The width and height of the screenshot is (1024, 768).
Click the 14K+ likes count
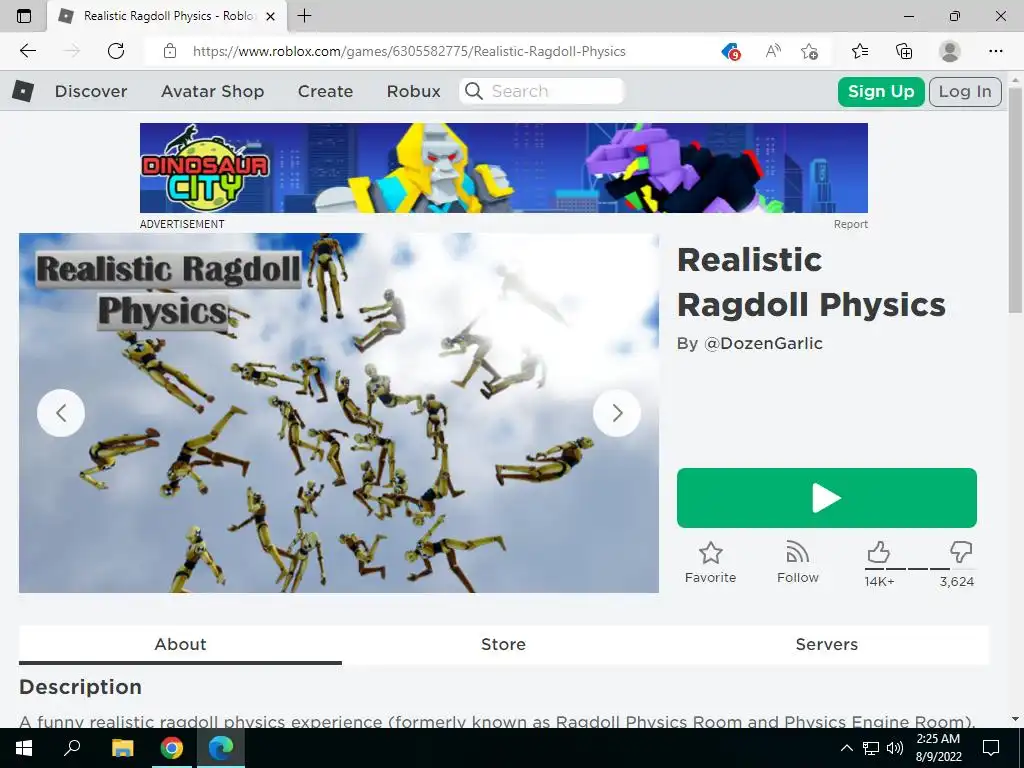879,581
